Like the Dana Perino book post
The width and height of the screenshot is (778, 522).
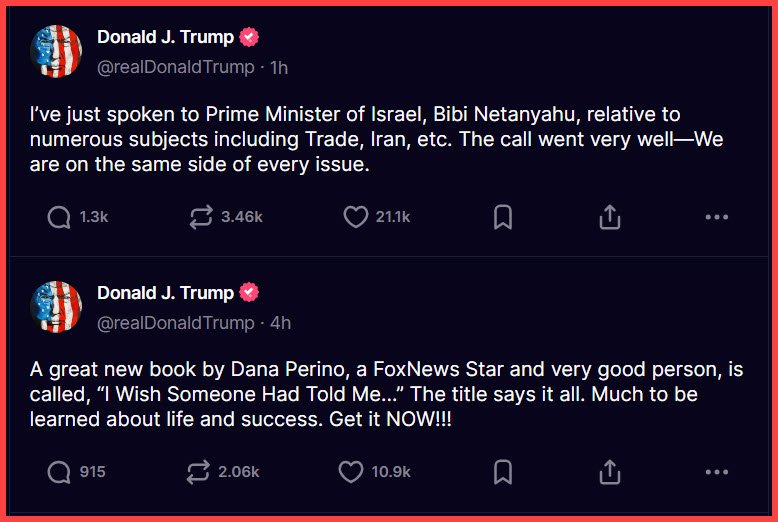(351, 472)
